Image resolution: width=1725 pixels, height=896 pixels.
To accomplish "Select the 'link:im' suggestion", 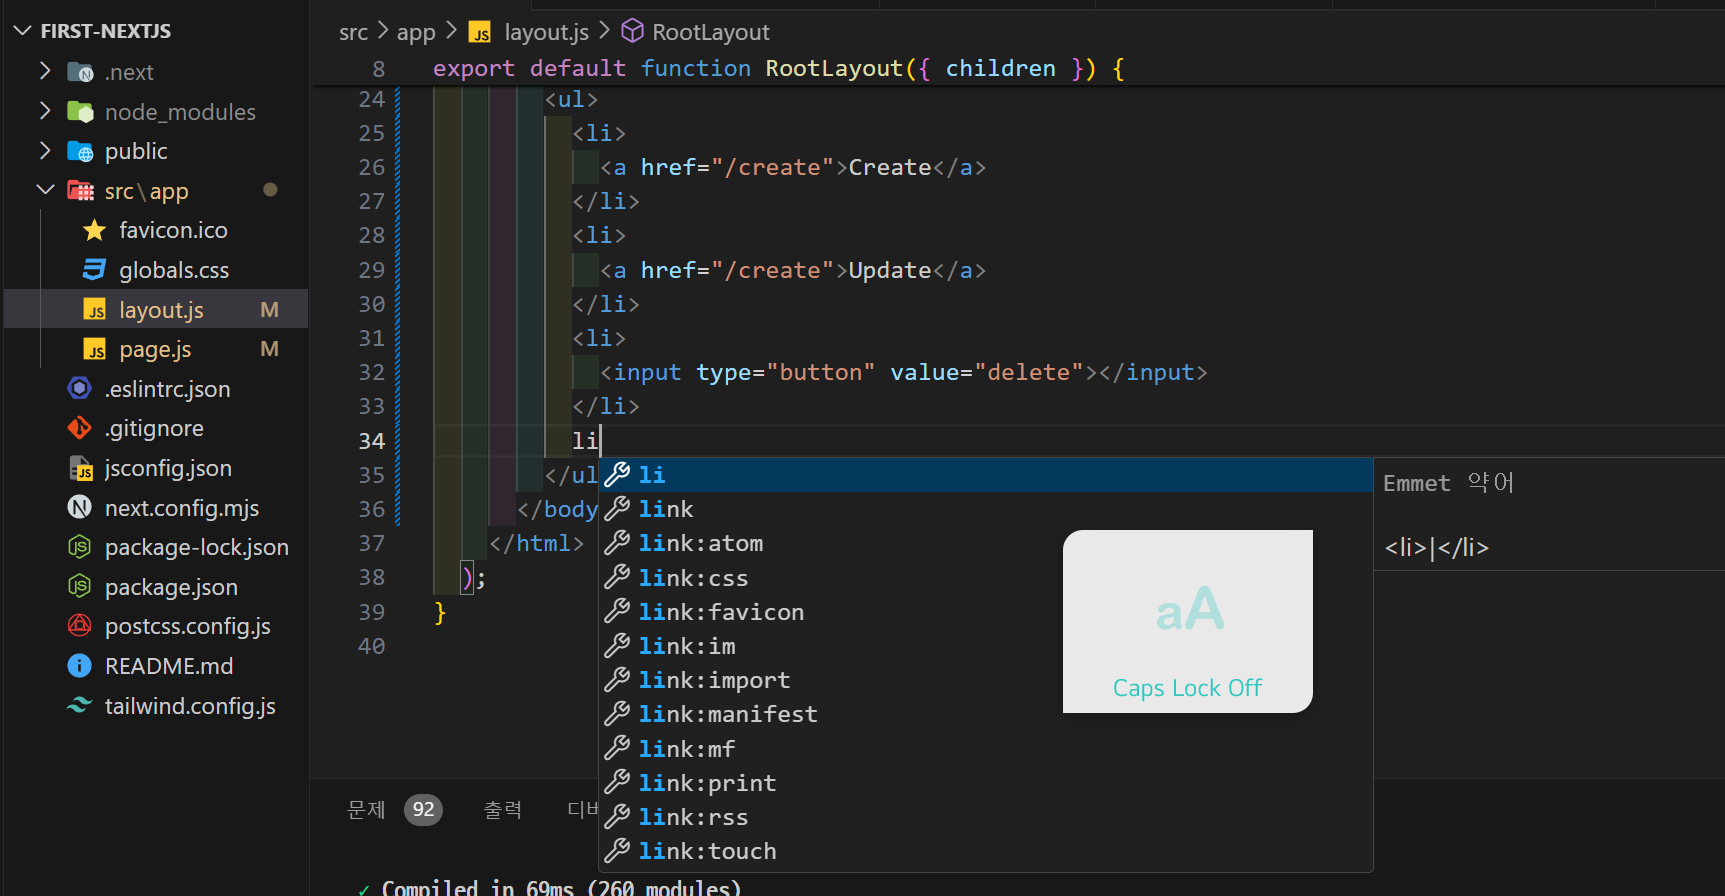I will coord(985,646).
